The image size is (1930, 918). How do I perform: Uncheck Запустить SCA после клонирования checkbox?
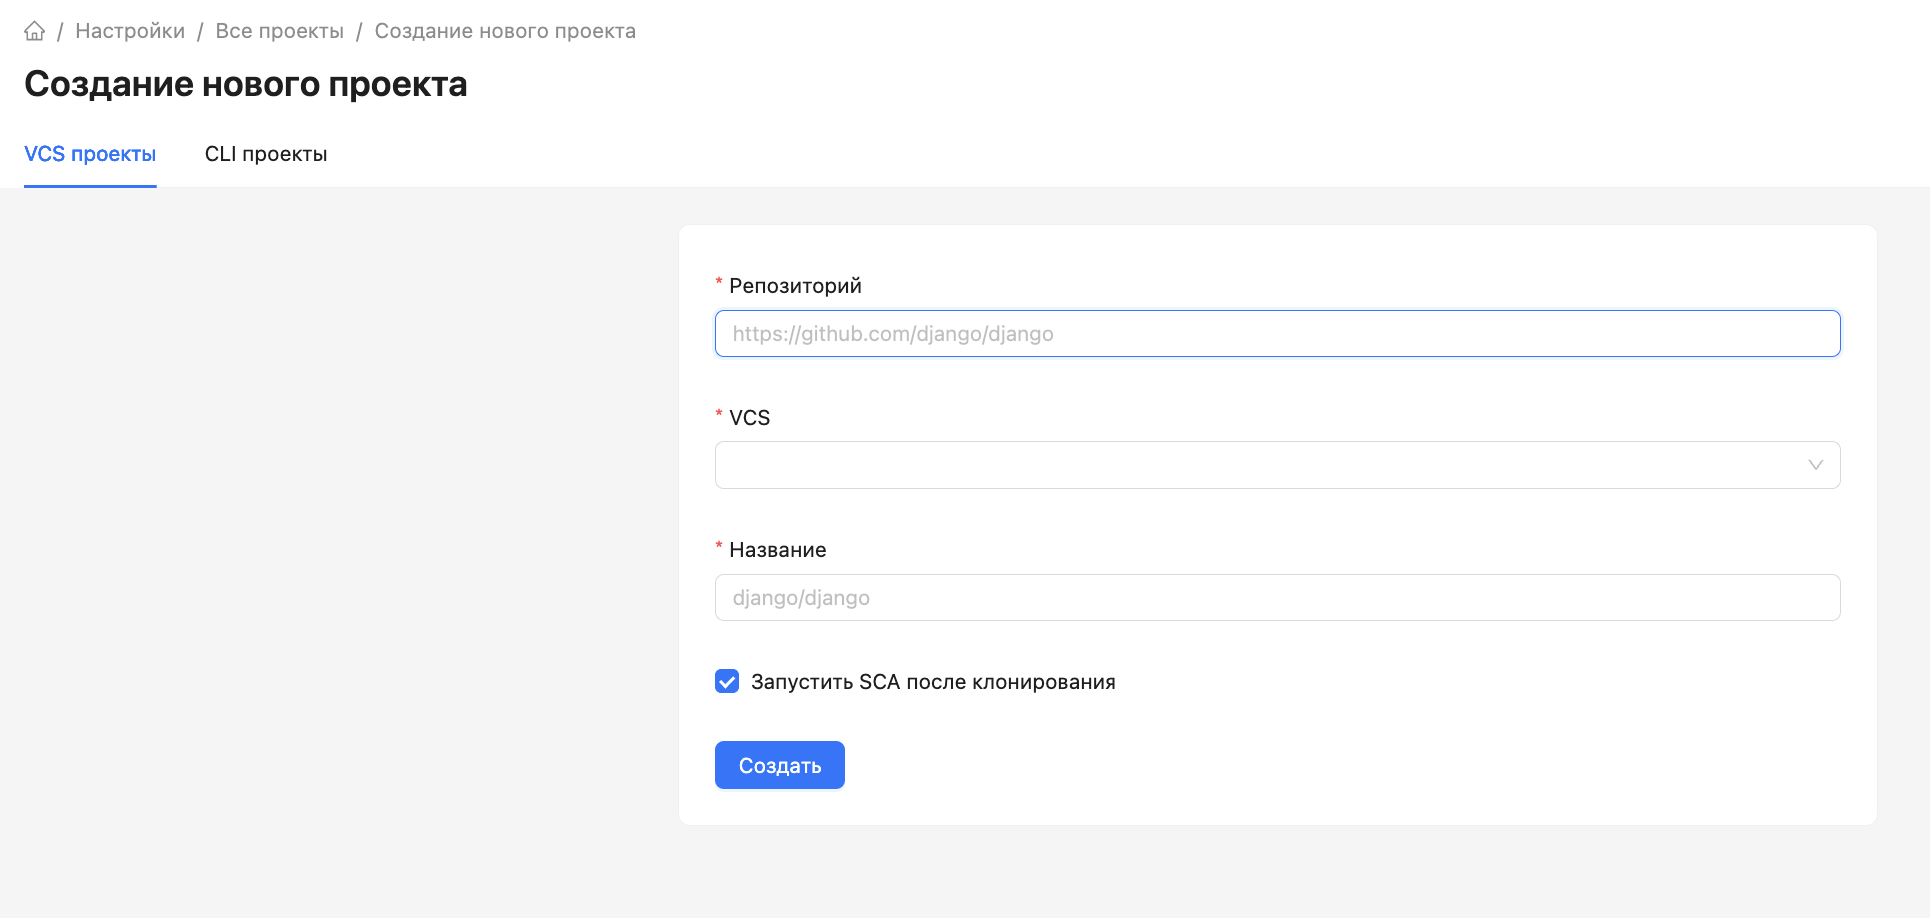[x=727, y=682]
